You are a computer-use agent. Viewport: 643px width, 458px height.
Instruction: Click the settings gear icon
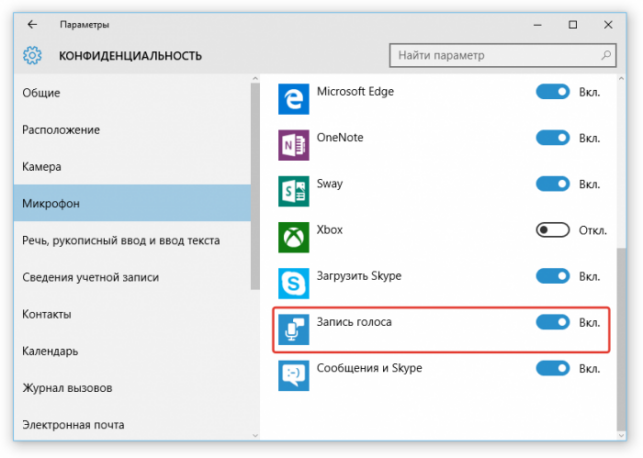[32, 55]
